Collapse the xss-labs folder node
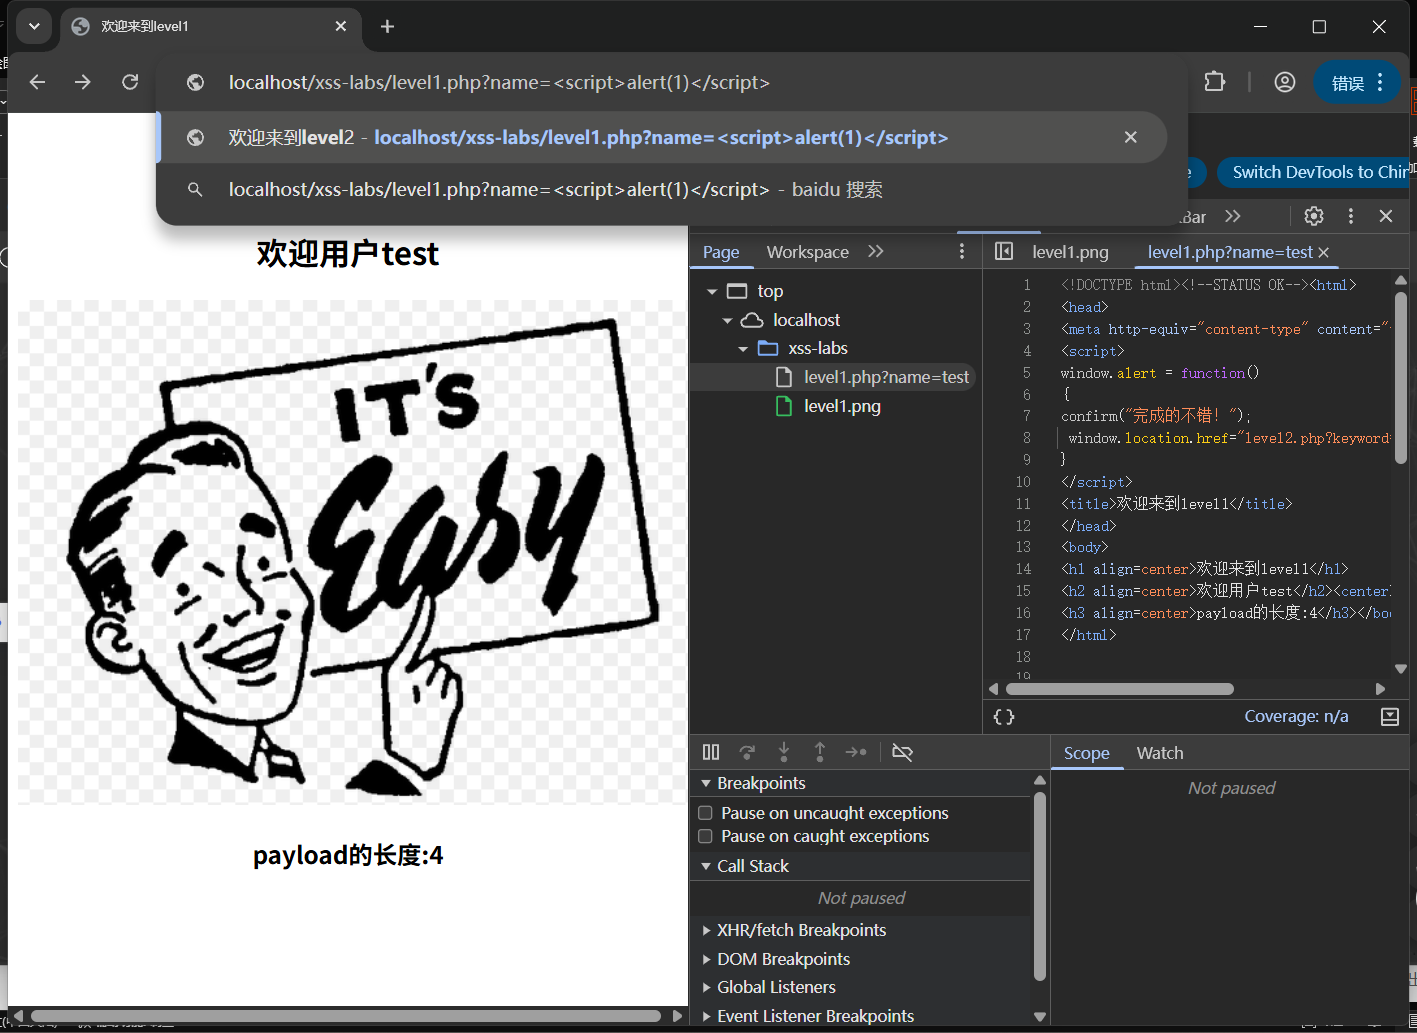 pyautogui.click(x=743, y=349)
